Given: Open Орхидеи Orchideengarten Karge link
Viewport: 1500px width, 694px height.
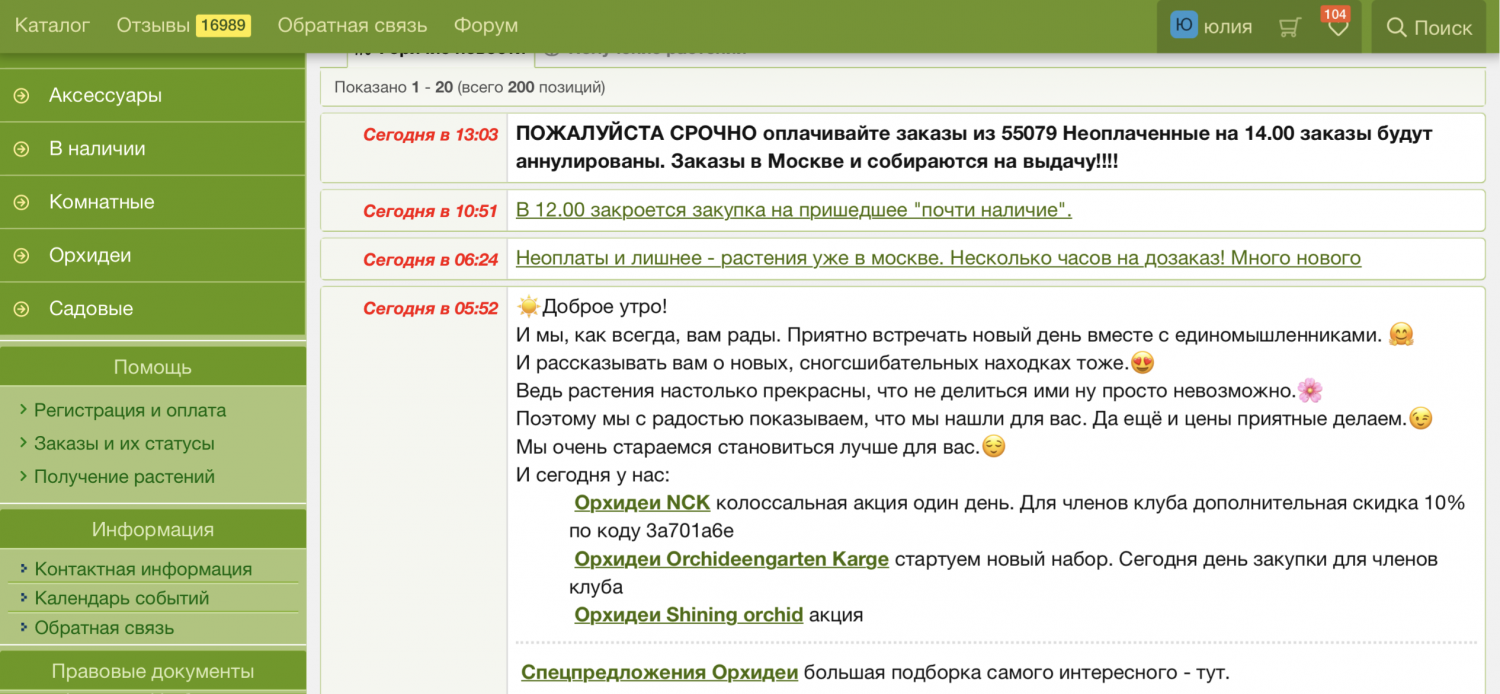Looking at the screenshot, I should pyautogui.click(x=731, y=559).
